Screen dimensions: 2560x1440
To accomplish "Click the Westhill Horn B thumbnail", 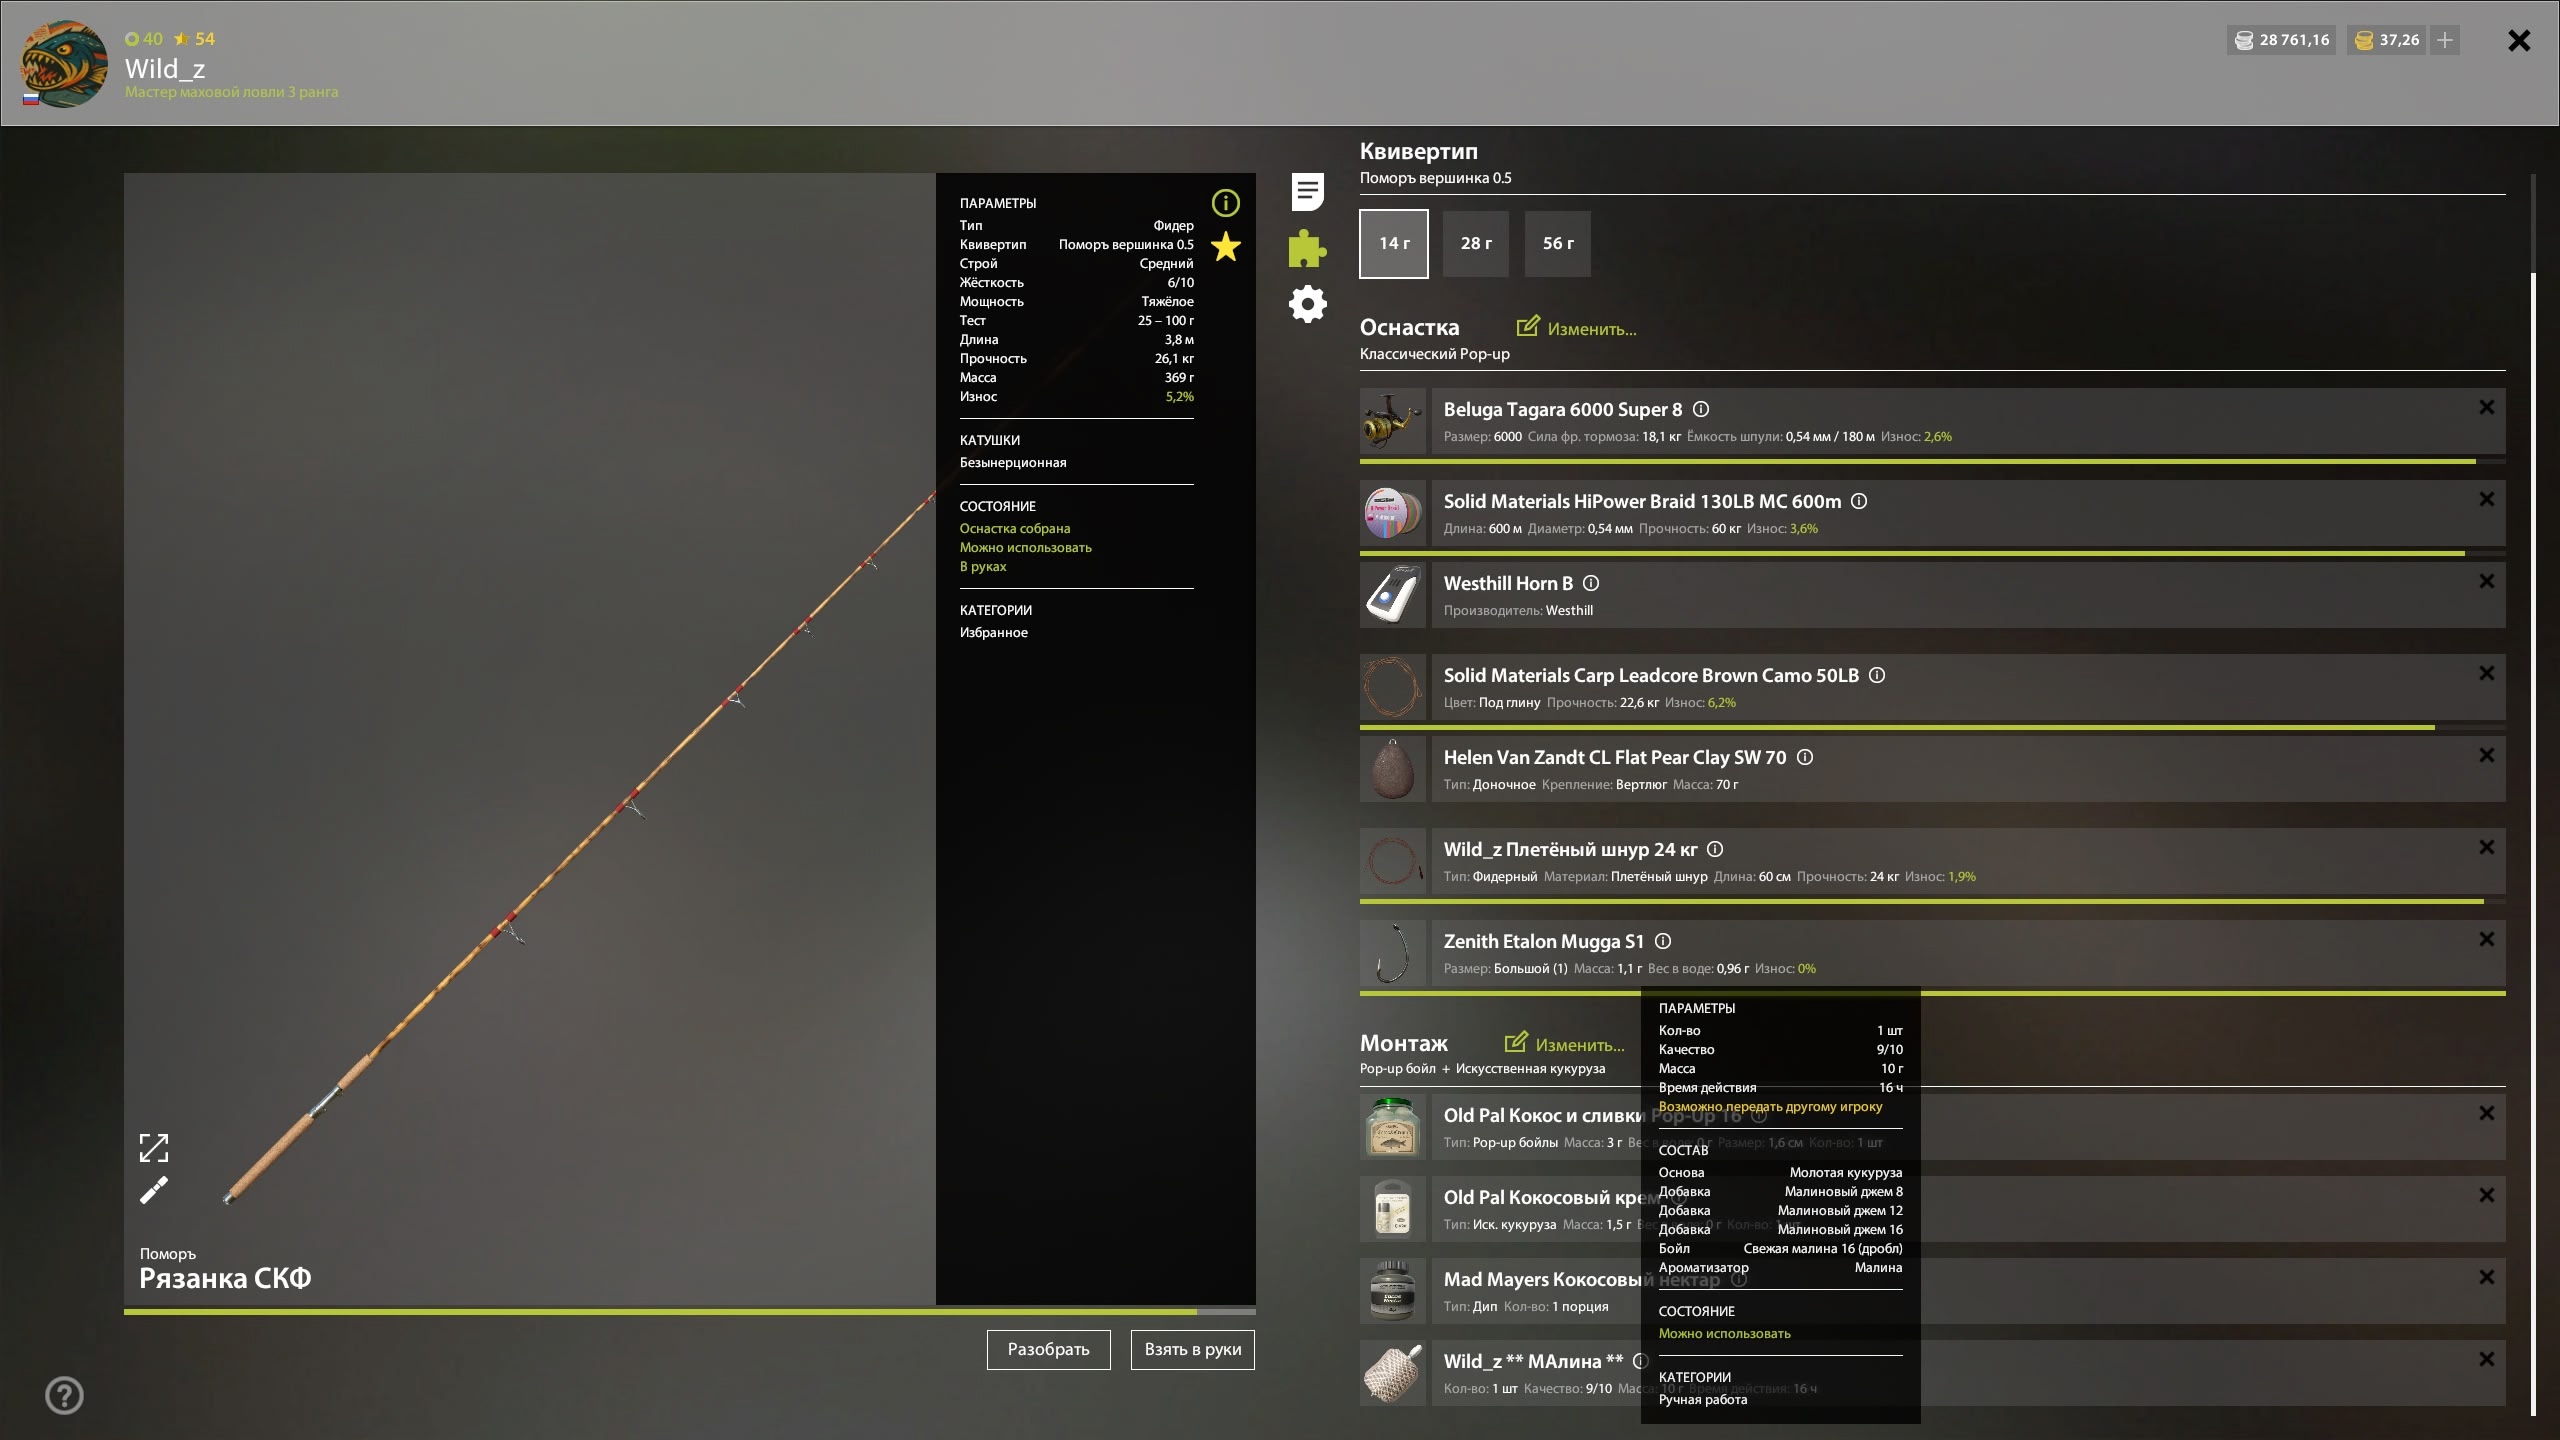I will pyautogui.click(x=1393, y=596).
